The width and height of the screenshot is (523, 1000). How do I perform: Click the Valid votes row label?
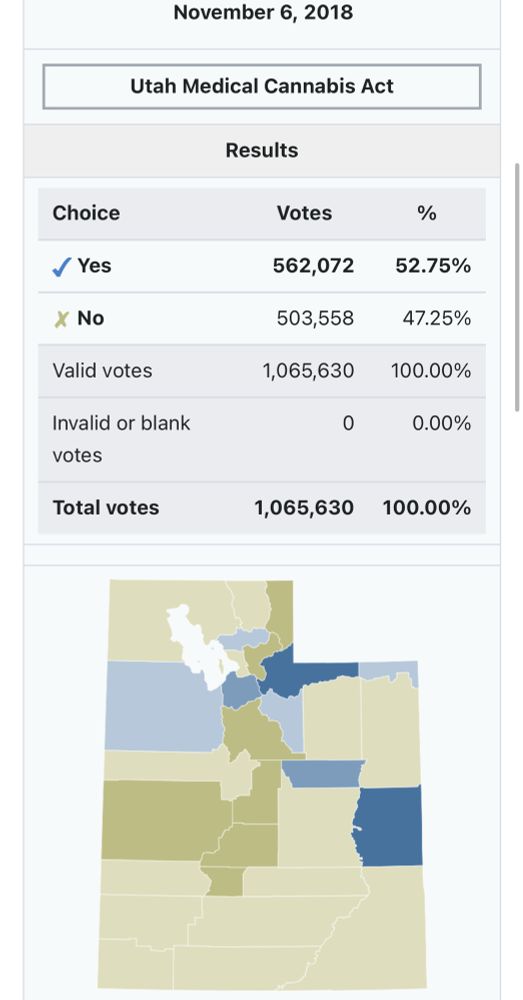coord(102,371)
